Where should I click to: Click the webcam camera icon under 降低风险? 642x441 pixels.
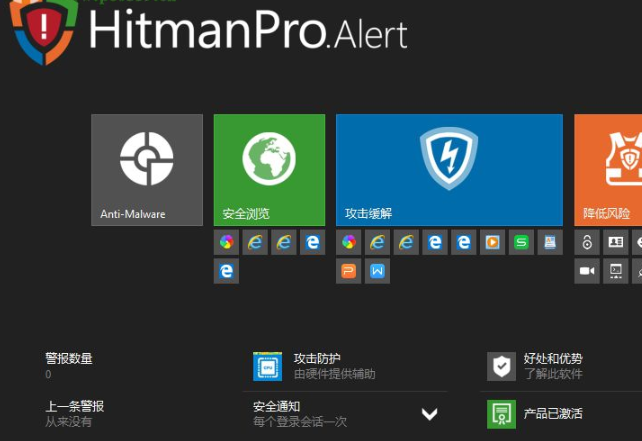pyautogui.click(x=587, y=271)
